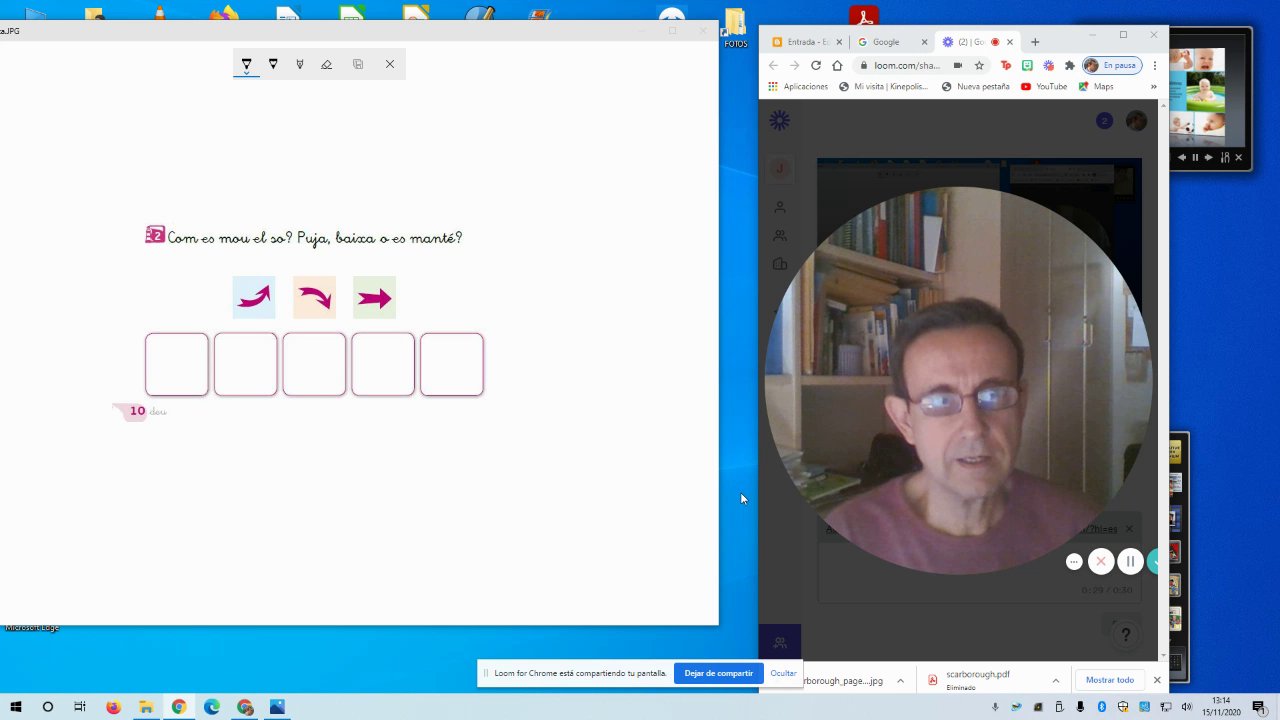Select the second pen tool in toolbar
1280x720 pixels.
tap(273, 64)
